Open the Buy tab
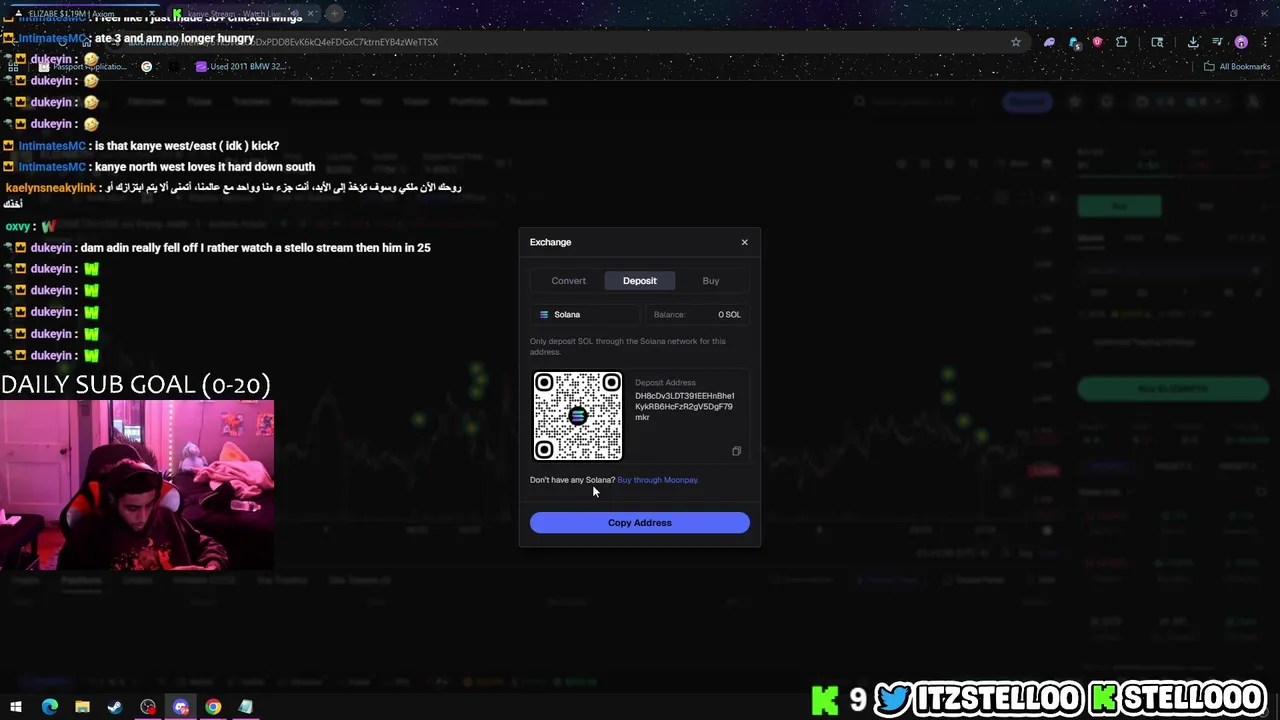 coord(711,281)
